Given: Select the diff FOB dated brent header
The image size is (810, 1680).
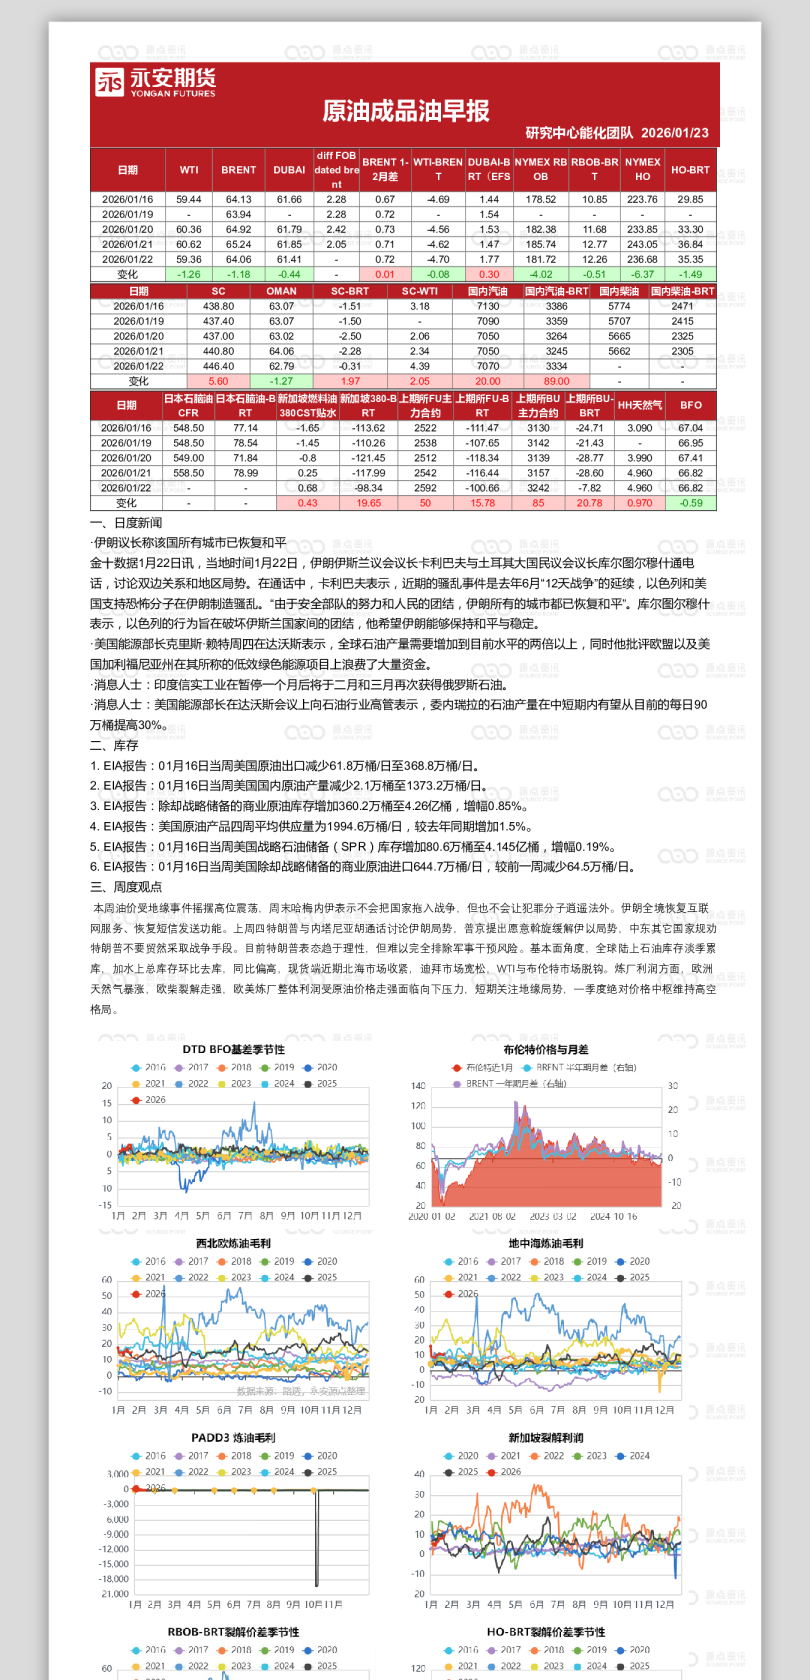Looking at the screenshot, I should click(336, 170).
